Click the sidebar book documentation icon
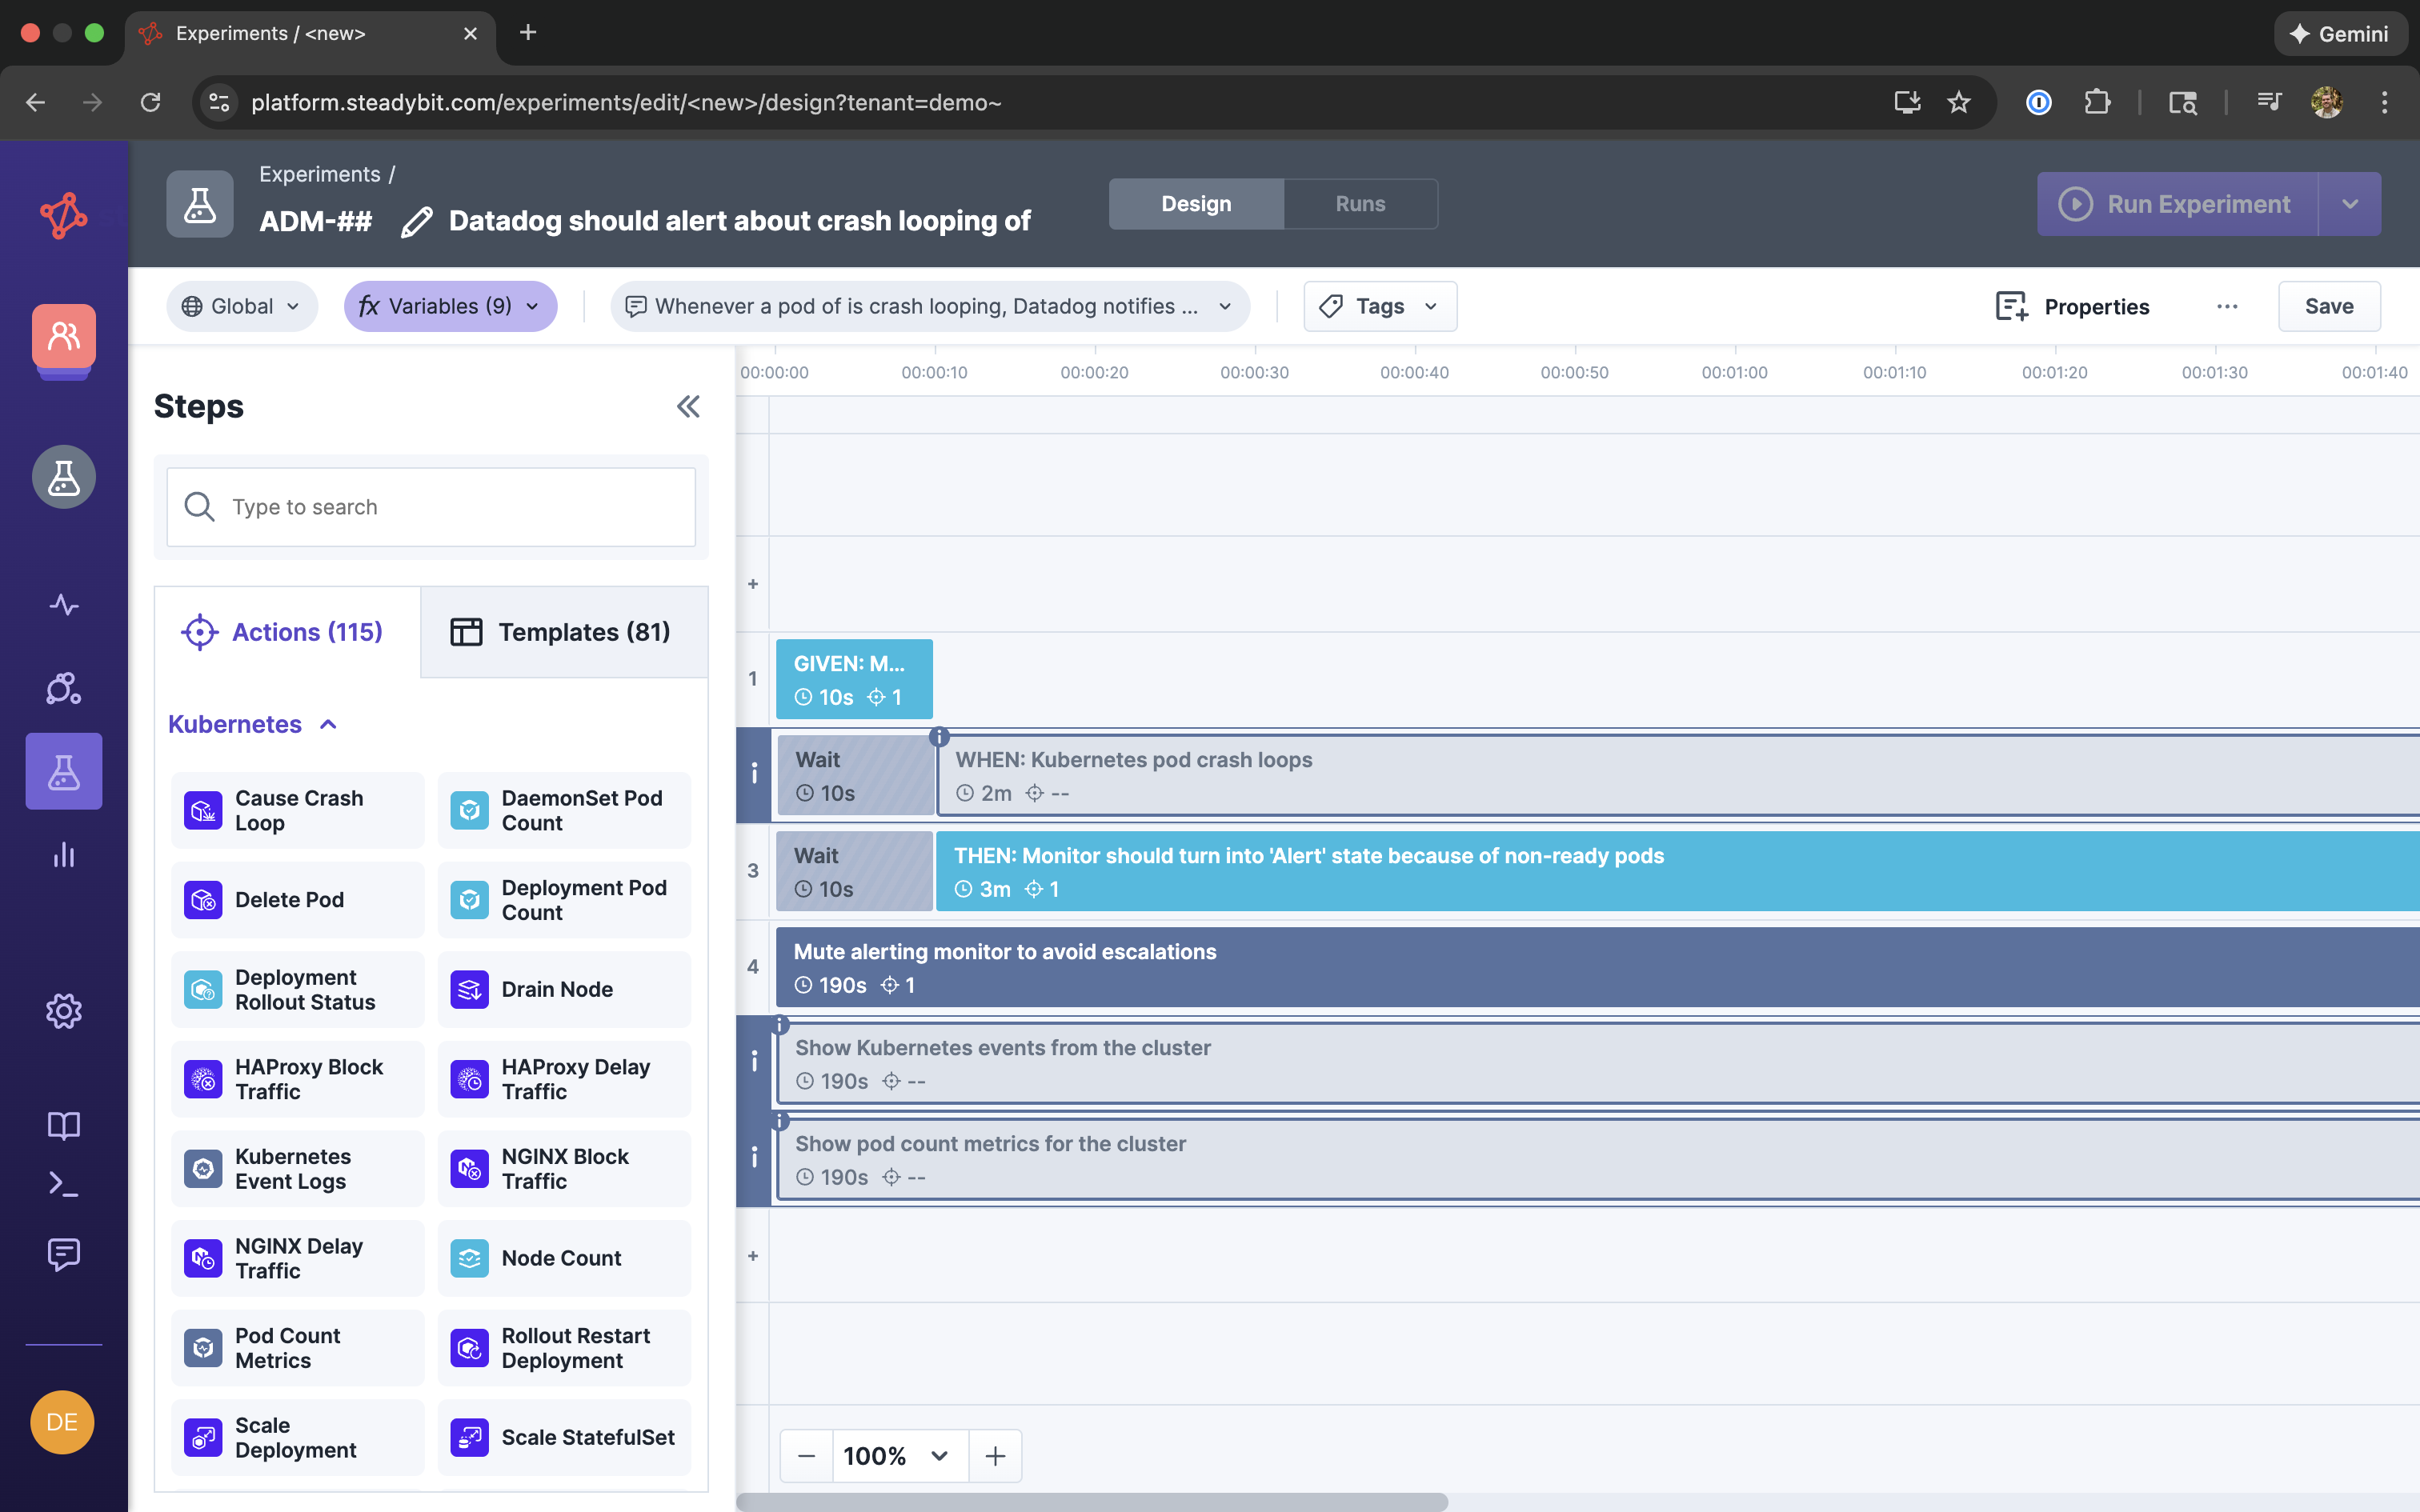 [x=63, y=1125]
